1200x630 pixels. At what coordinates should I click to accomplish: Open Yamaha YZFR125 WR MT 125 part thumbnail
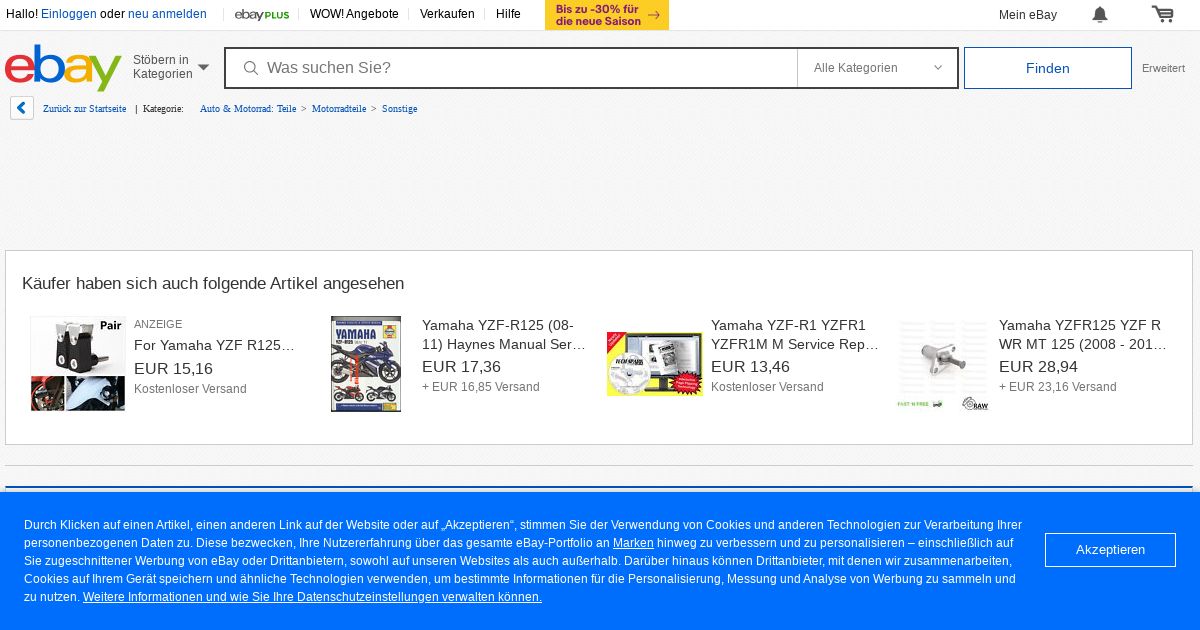943,364
